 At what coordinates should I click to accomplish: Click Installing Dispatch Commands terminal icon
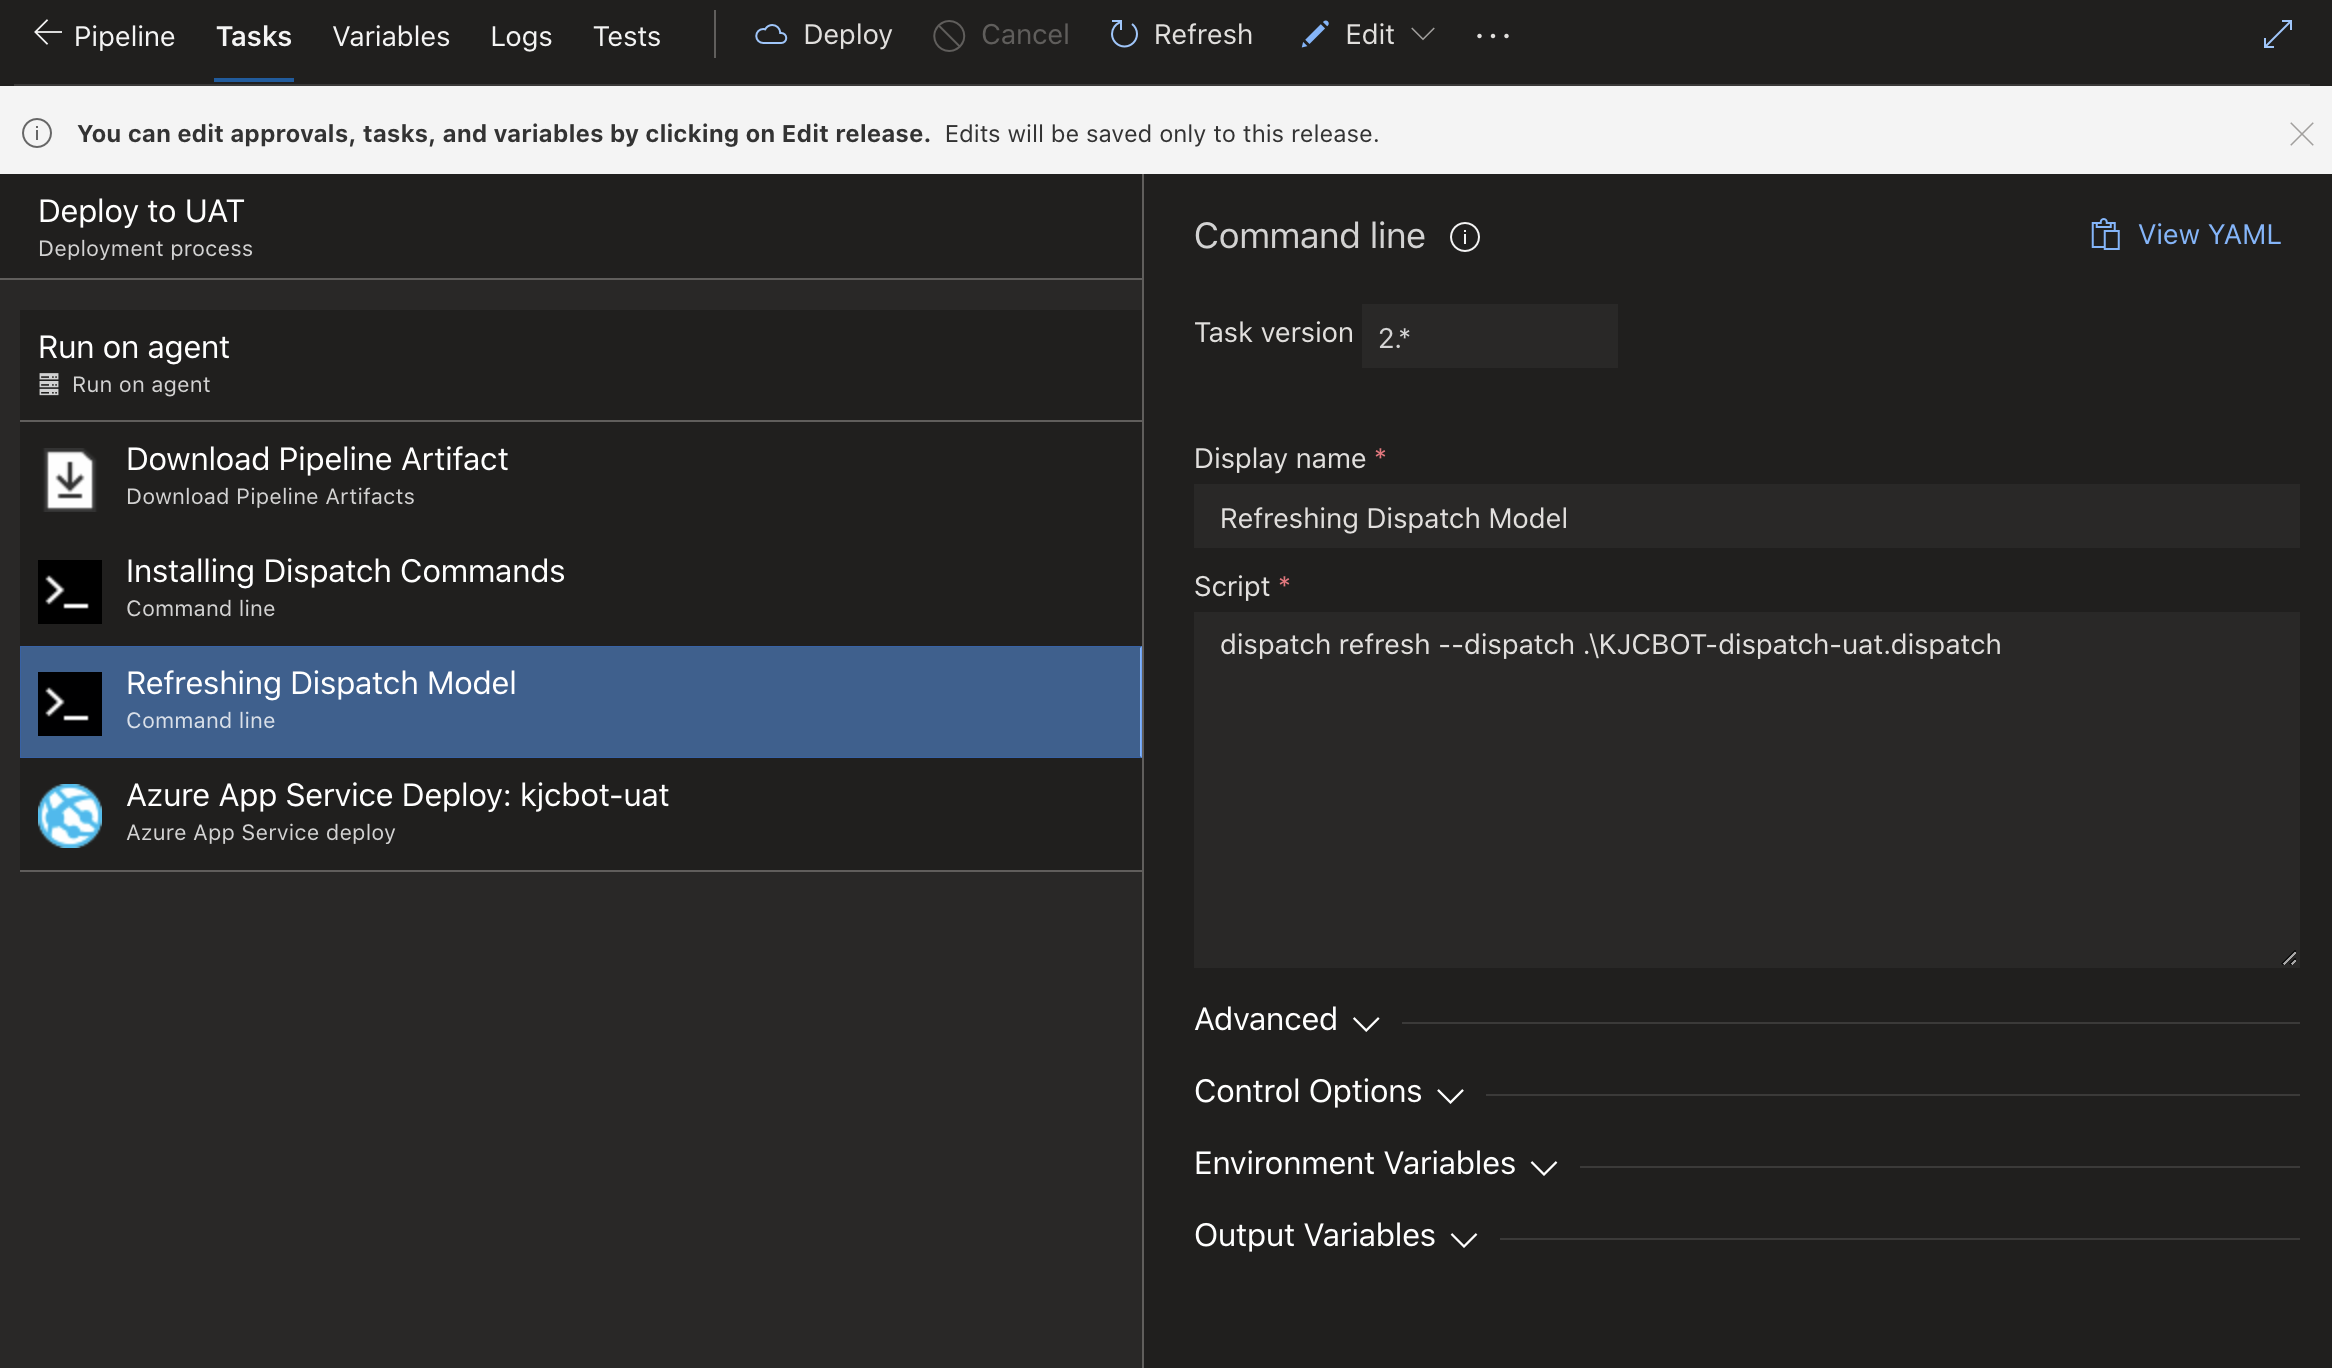coord(70,592)
